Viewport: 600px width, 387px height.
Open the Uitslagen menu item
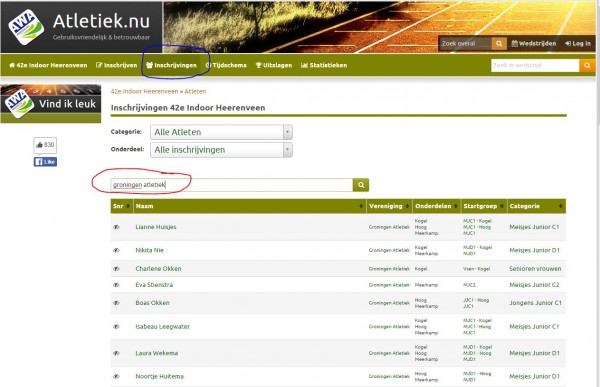[274, 65]
